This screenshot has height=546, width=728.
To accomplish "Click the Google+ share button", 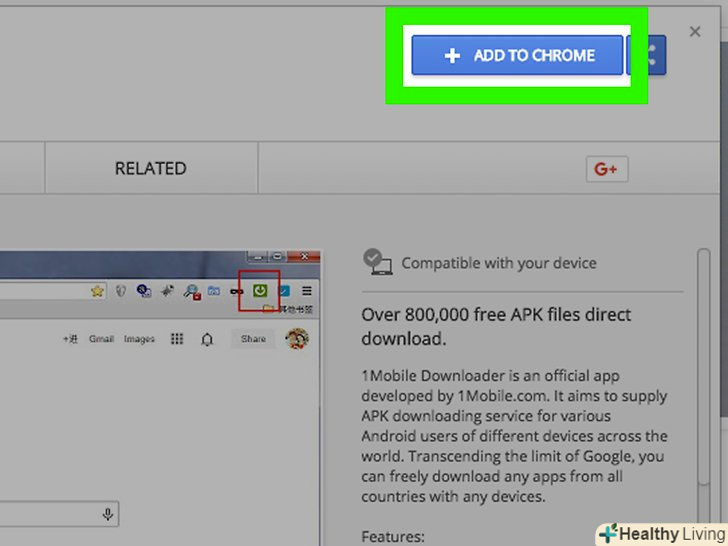I will (x=607, y=169).
